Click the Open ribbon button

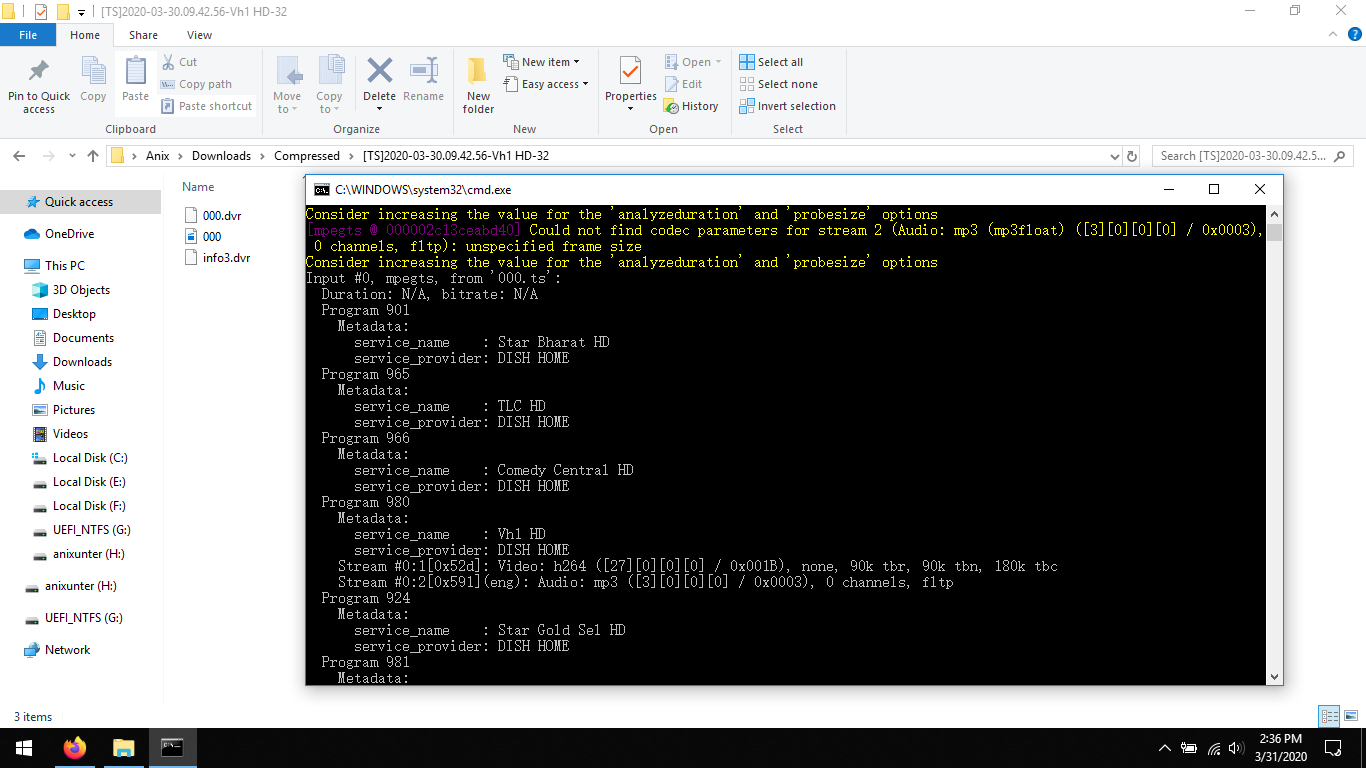point(693,62)
